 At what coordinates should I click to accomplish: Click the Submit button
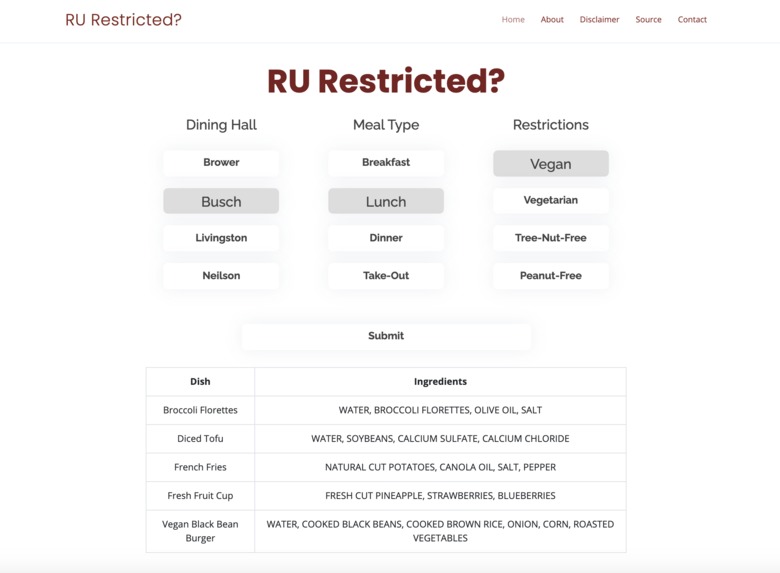pyautogui.click(x=386, y=336)
